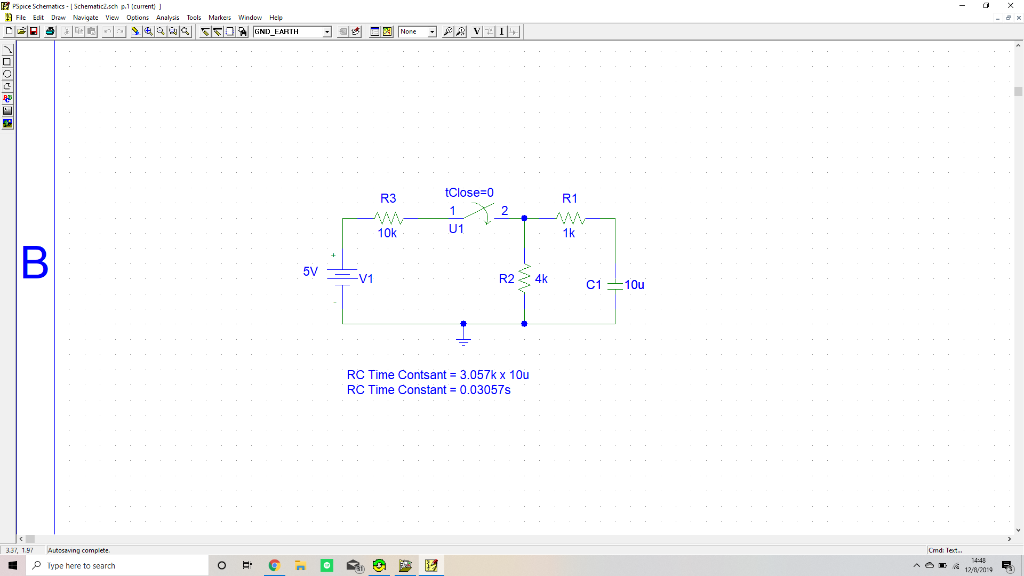
Task: Select the Zoom Area tool
Action: pyautogui.click(x=171, y=31)
